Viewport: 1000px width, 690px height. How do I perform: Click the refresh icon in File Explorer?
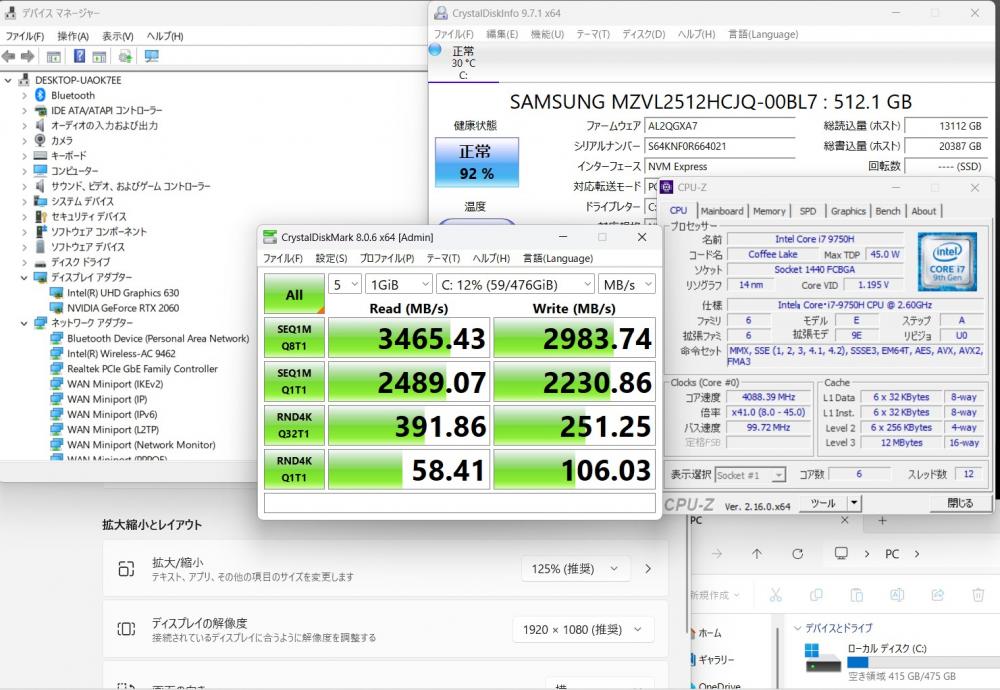(x=797, y=554)
